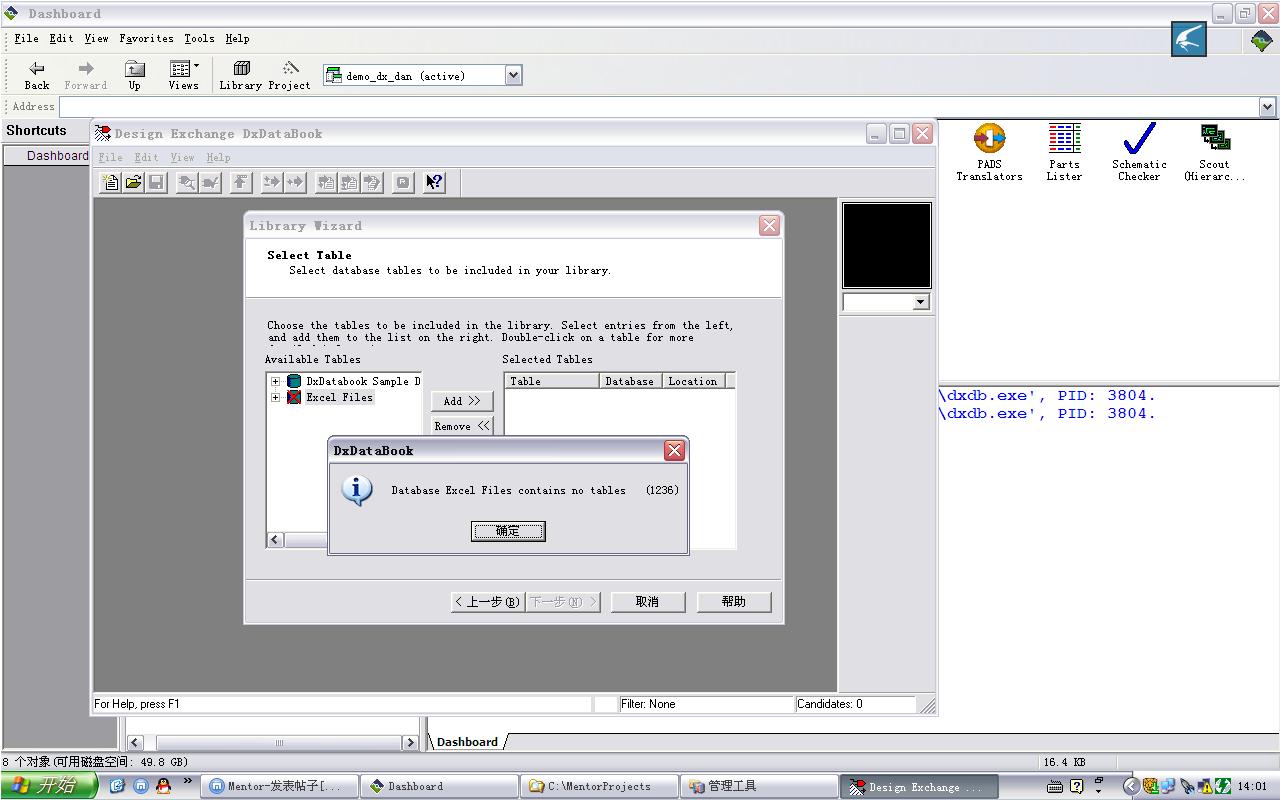Open the File menu in DxDataBook window
The width and height of the screenshot is (1280, 800).
(x=110, y=157)
